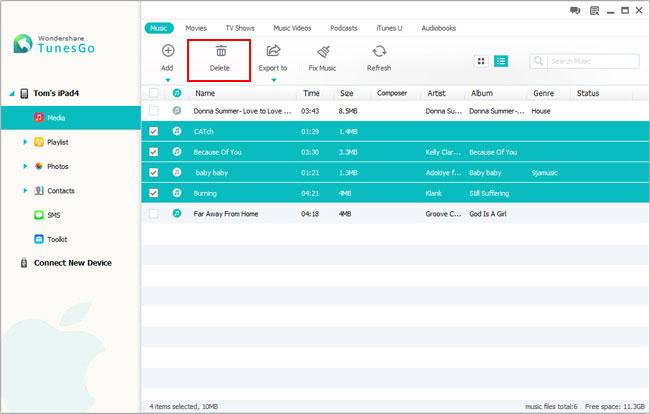This screenshot has width=650, height=414.
Task: Check the Donna Summer song checkbox
Action: [x=154, y=111]
